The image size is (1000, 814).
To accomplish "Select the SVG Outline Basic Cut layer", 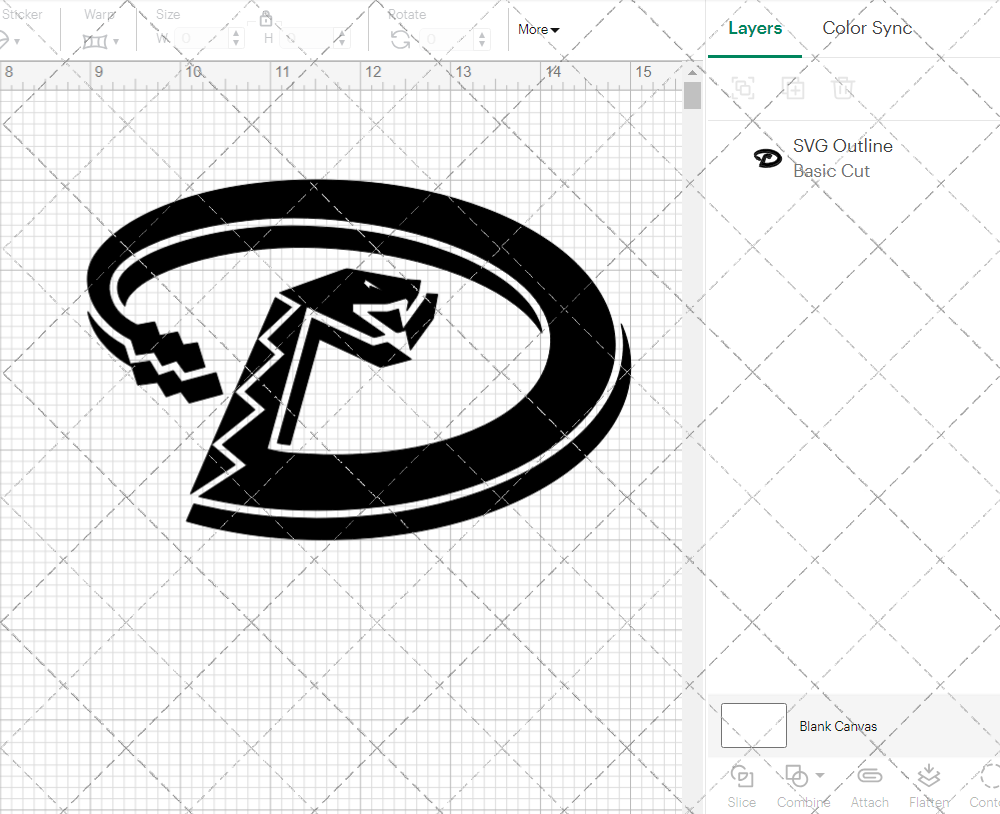I will pos(843,158).
